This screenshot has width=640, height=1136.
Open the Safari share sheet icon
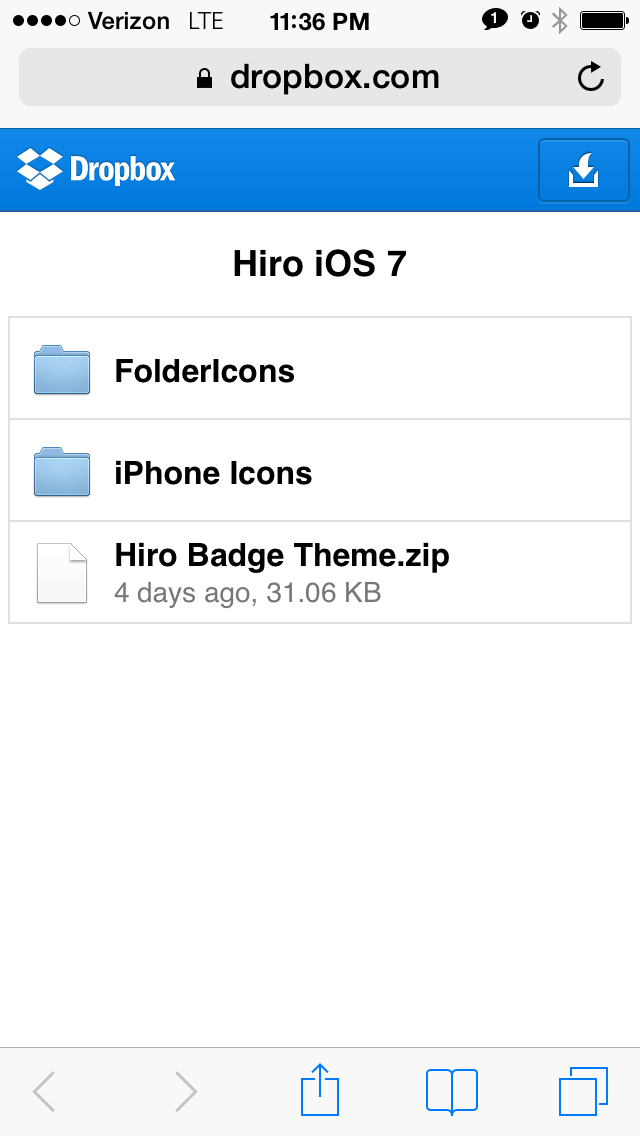pos(320,1090)
